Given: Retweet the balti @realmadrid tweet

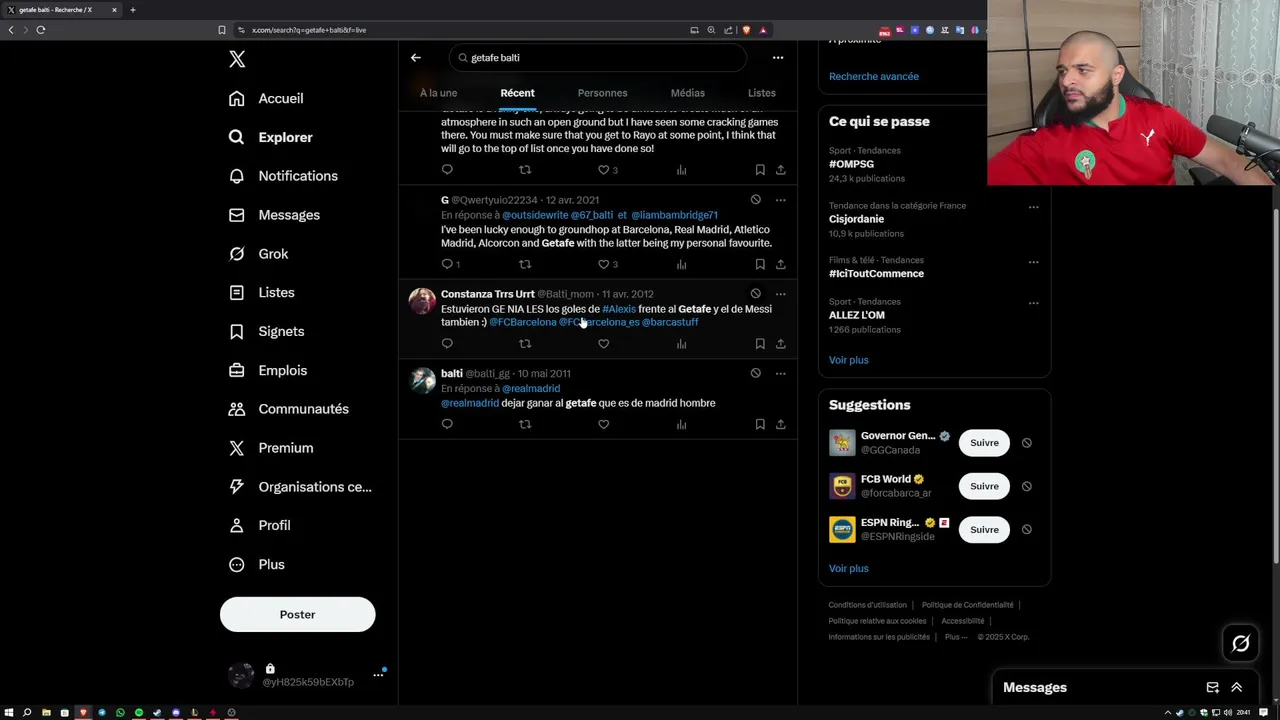Looking at the screenshot, I should click(525, 424).
